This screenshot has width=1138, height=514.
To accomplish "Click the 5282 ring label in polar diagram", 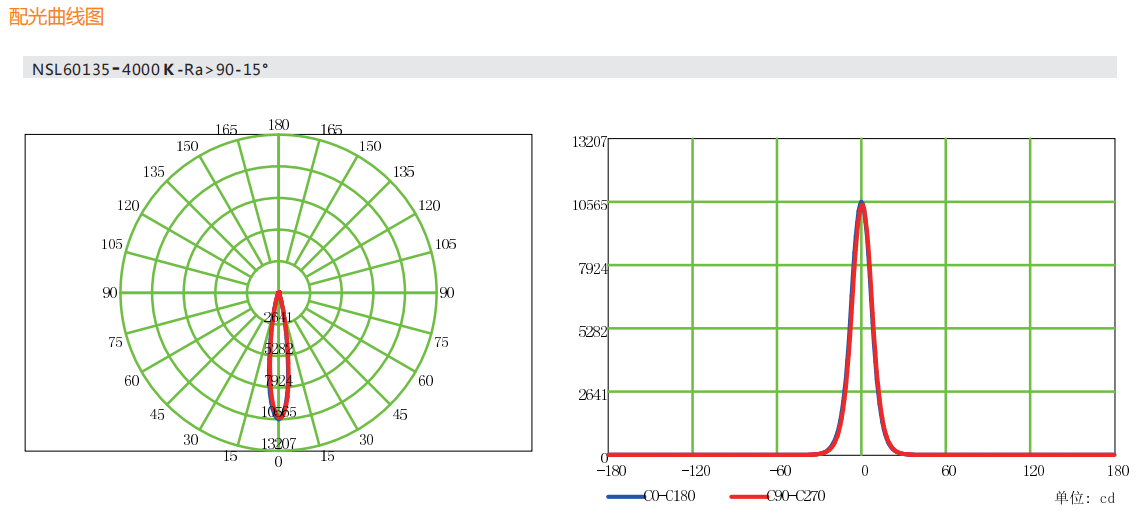I will [x=279, y=349].
